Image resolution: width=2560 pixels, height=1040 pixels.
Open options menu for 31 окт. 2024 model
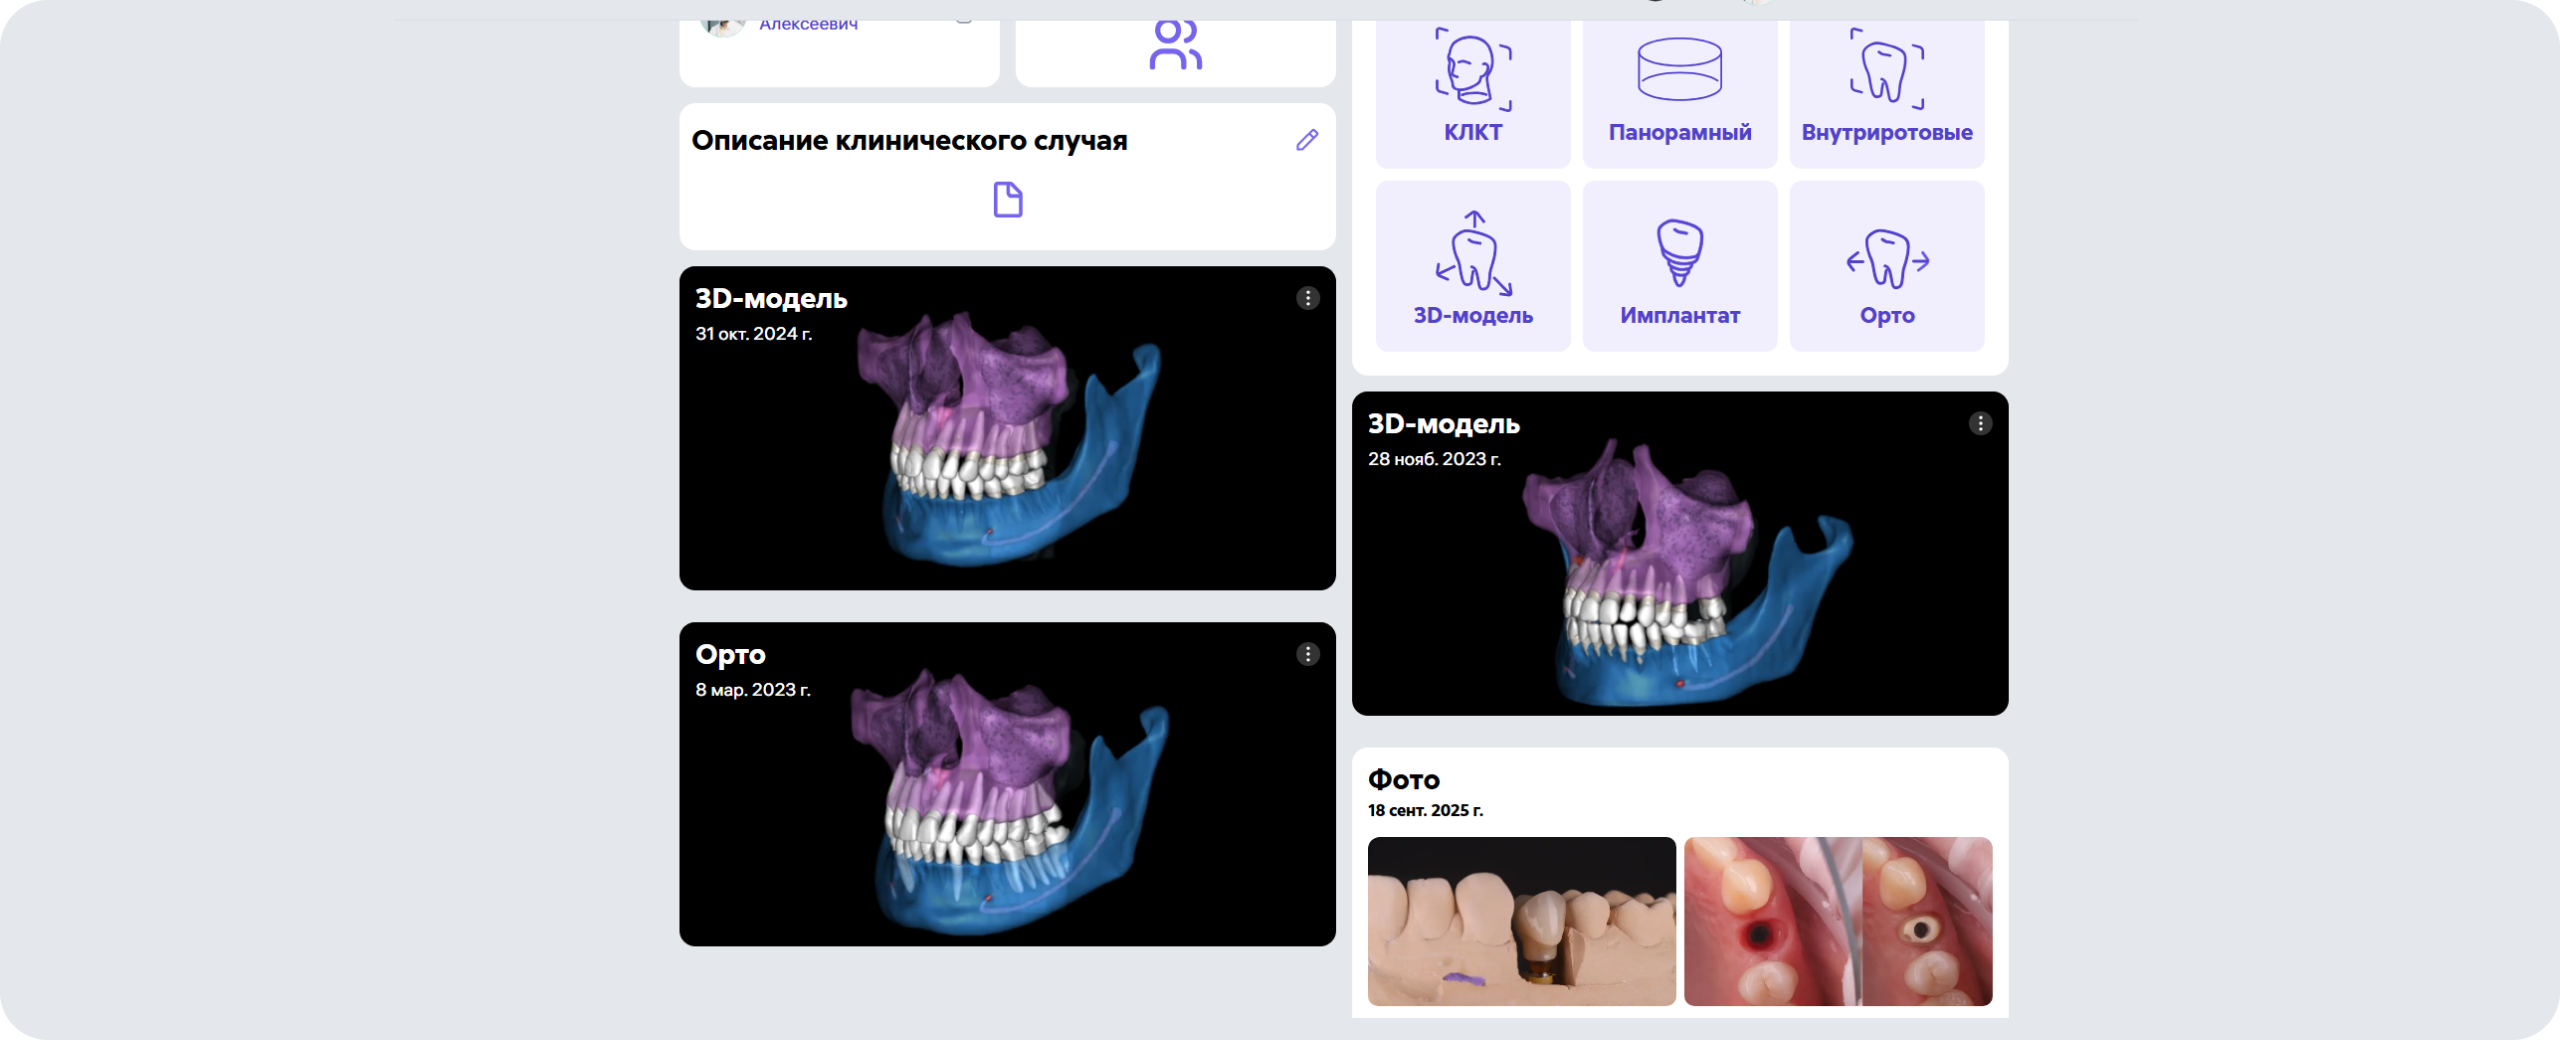1307,298
